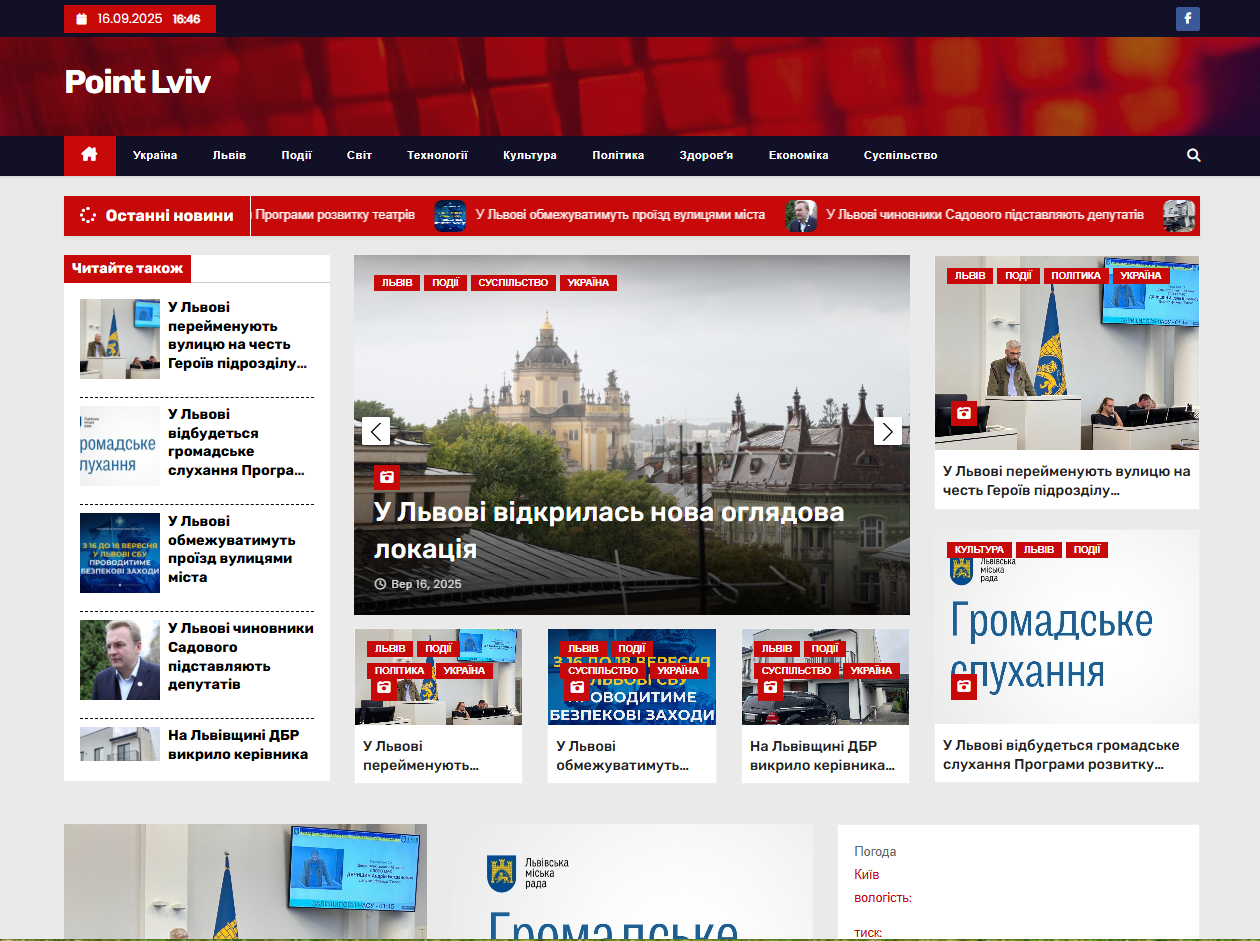Image resolution: width=1260 pixels, height=941 pixels.
Task: Show previous slide with left arrow
Action: click(x=376, y=431)
